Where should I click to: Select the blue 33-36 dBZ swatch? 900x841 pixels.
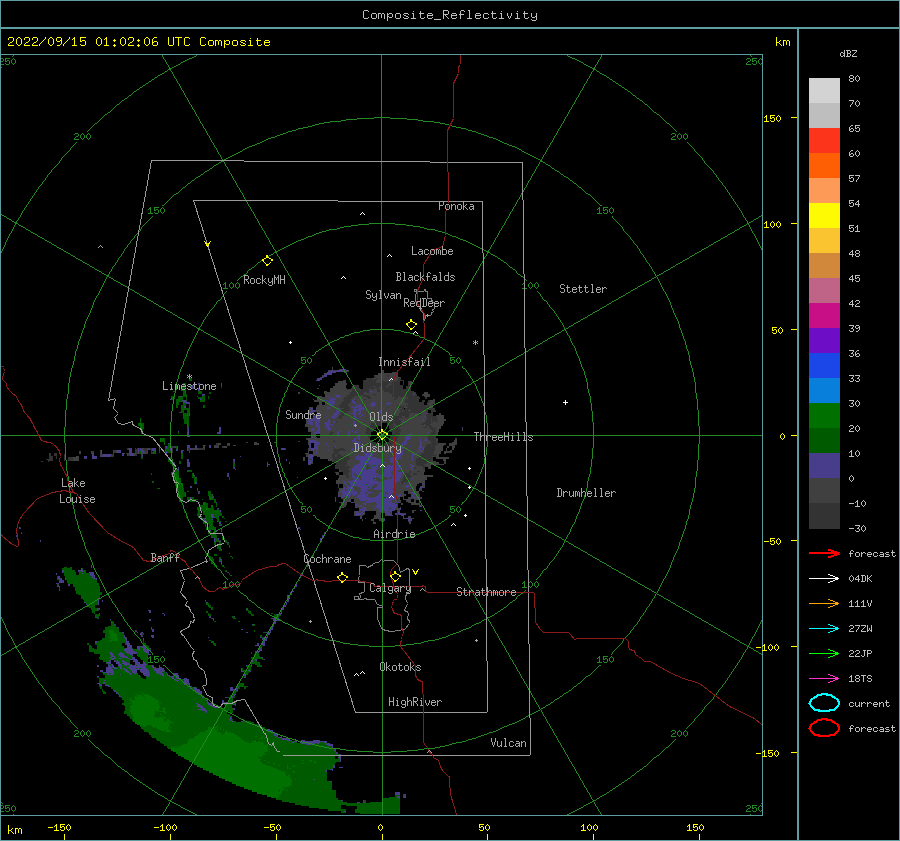(x=824, y=366)
